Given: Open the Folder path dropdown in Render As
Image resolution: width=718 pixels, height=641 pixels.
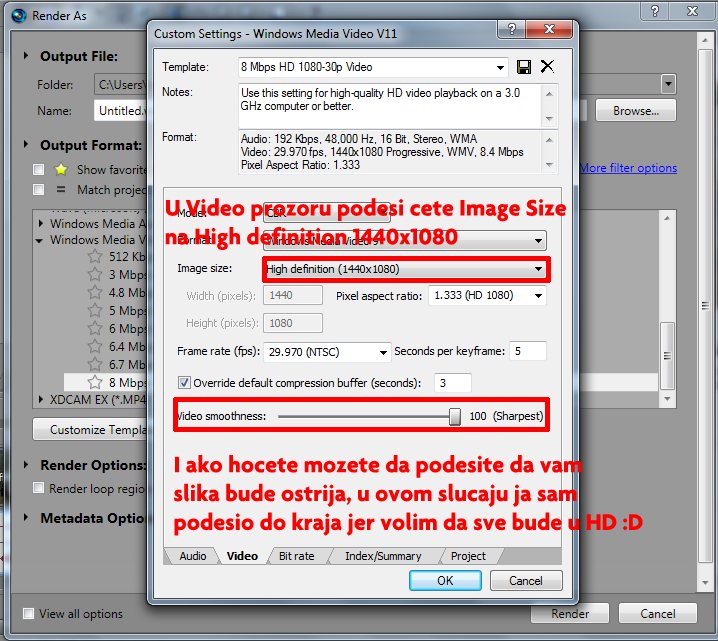Looking at the screenshot, I should 669,84.
